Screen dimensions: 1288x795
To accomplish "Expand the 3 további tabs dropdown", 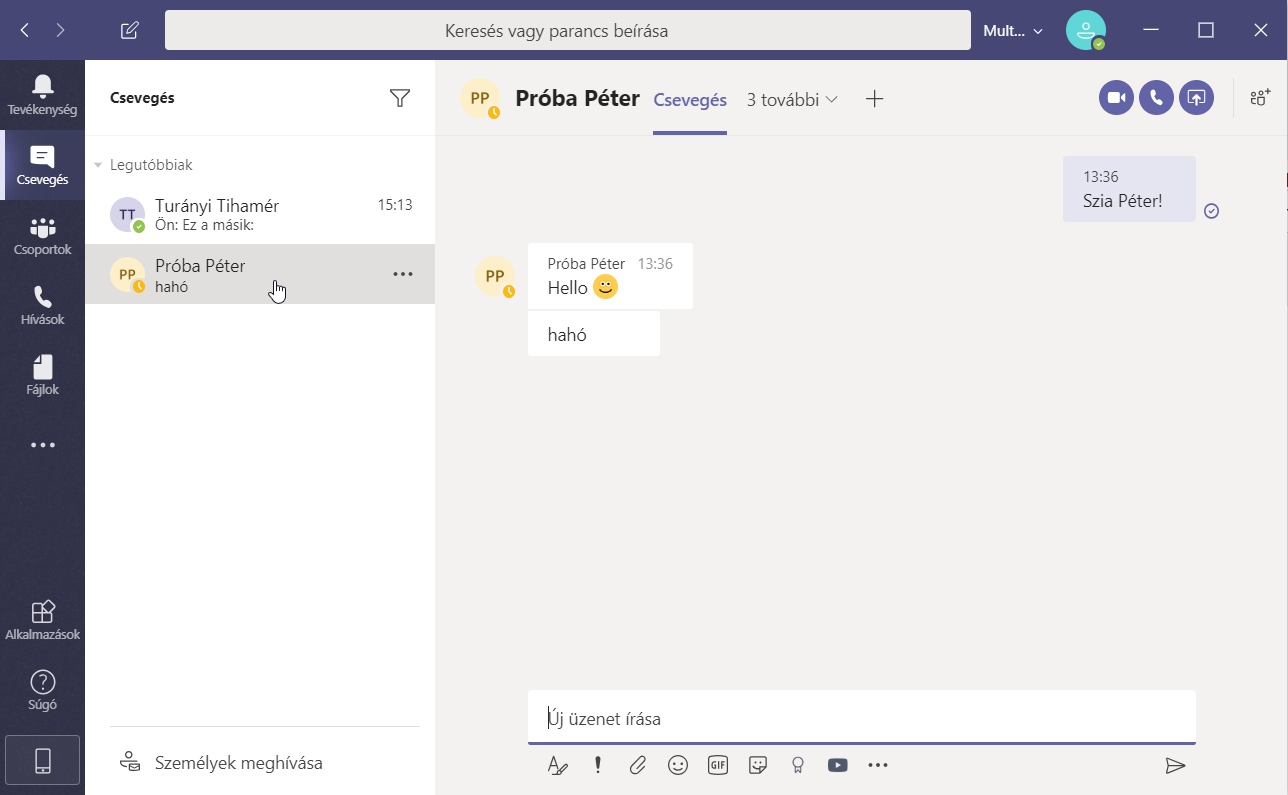I will click(792, 99).
